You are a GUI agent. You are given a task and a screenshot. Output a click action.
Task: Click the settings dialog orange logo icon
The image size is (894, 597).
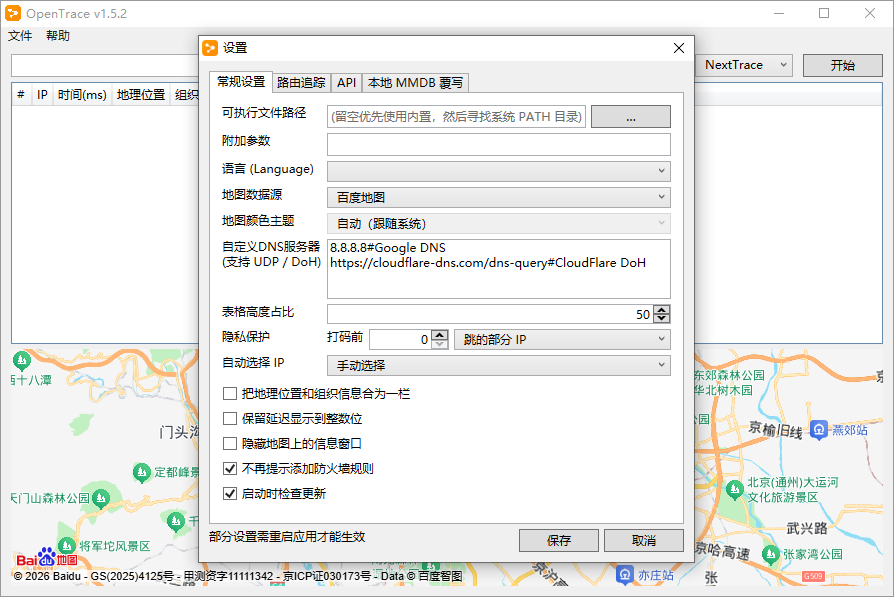210,48
